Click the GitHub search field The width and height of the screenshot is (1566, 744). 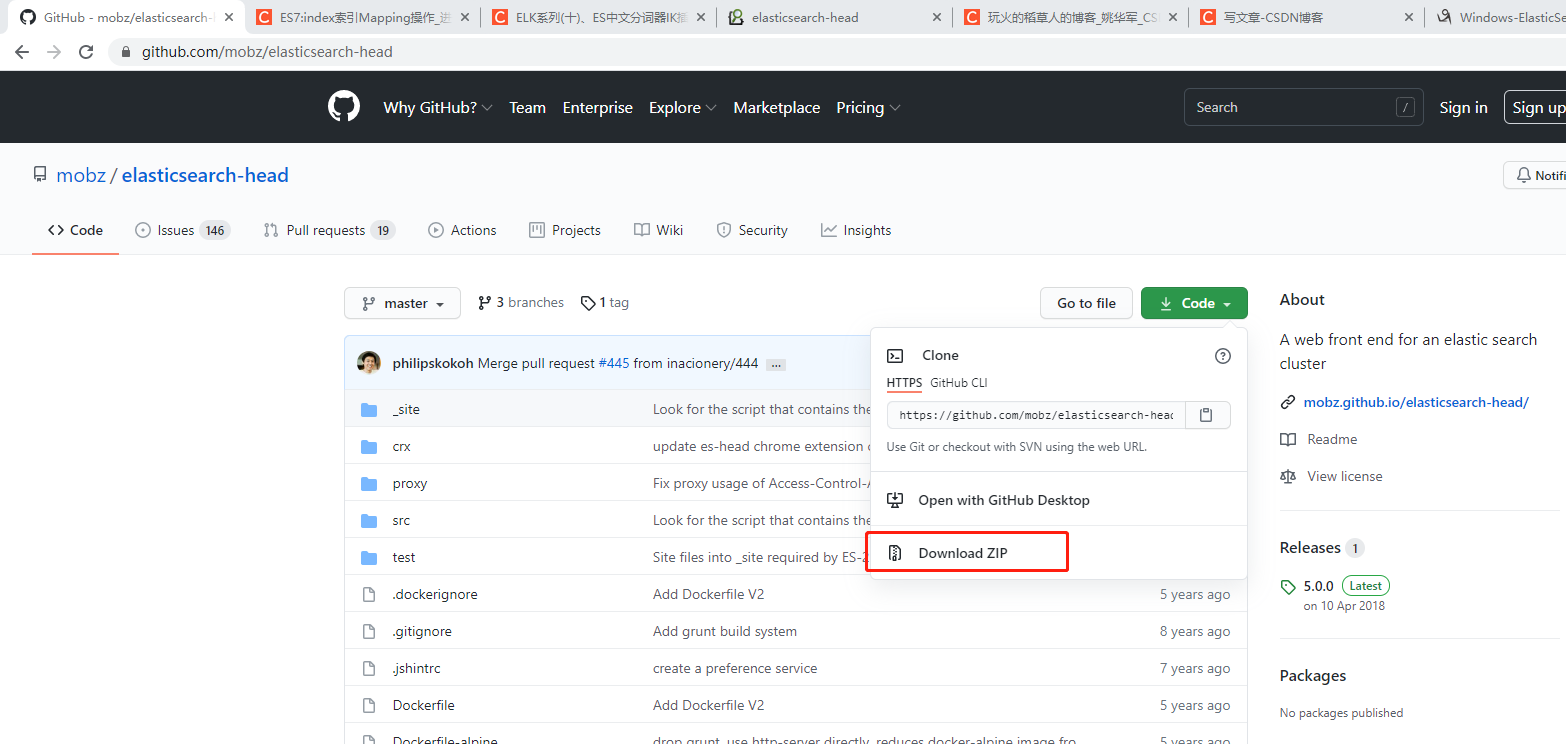(x=1304, y=107)
